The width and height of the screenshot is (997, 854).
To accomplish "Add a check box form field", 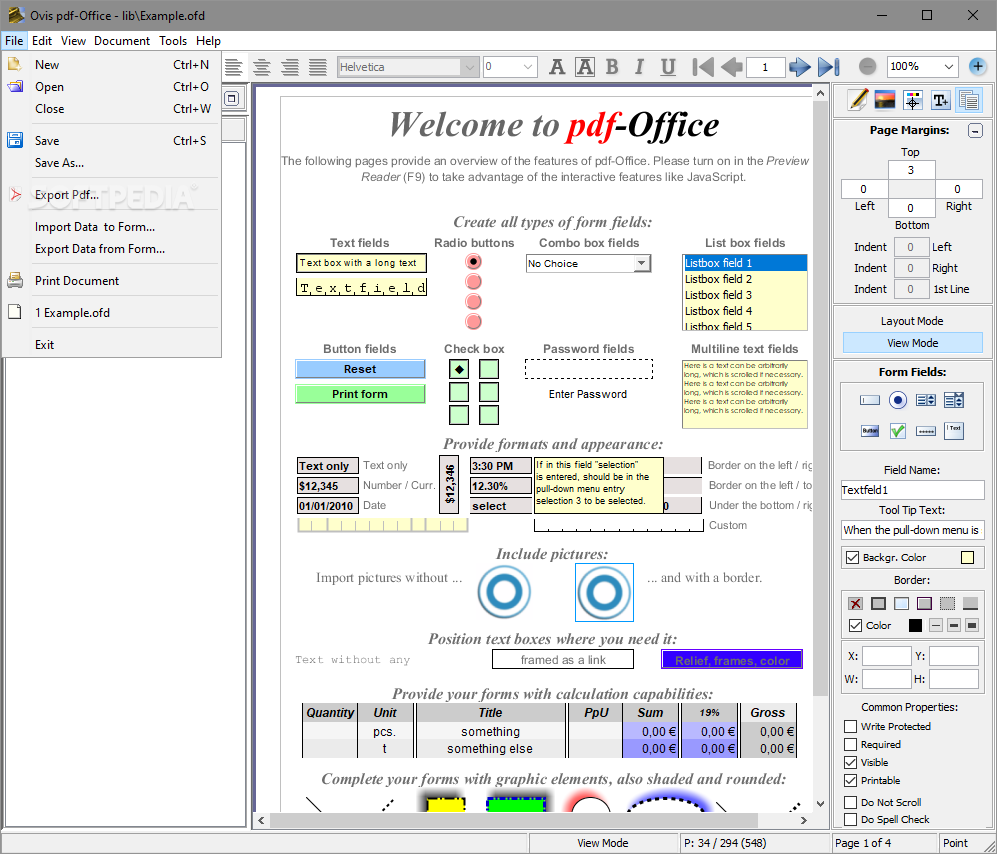I will (898, 430).
